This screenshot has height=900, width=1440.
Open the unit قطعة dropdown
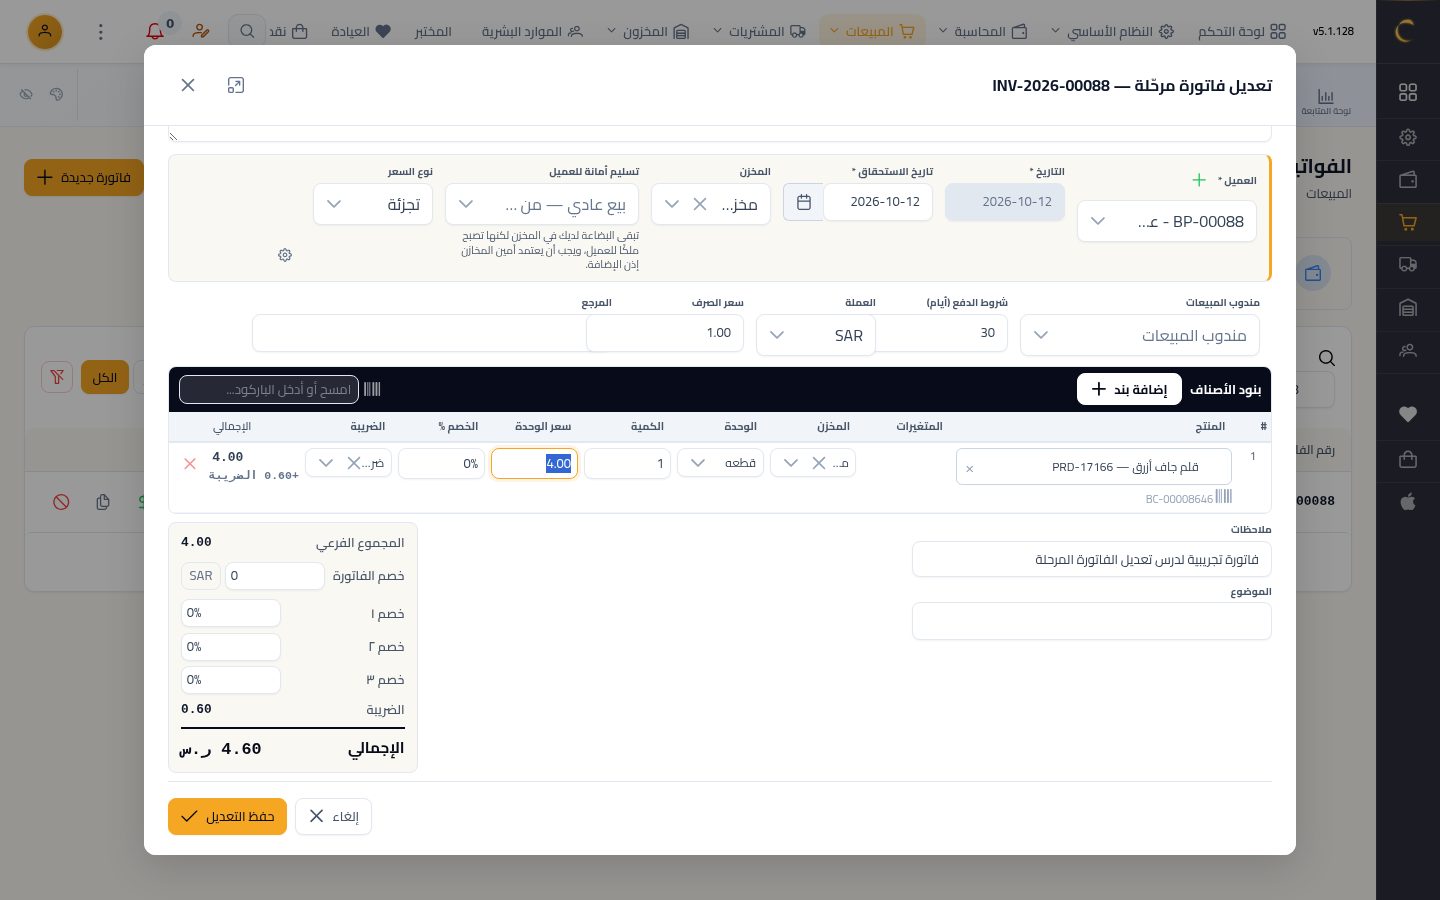[x=721, y=463]
